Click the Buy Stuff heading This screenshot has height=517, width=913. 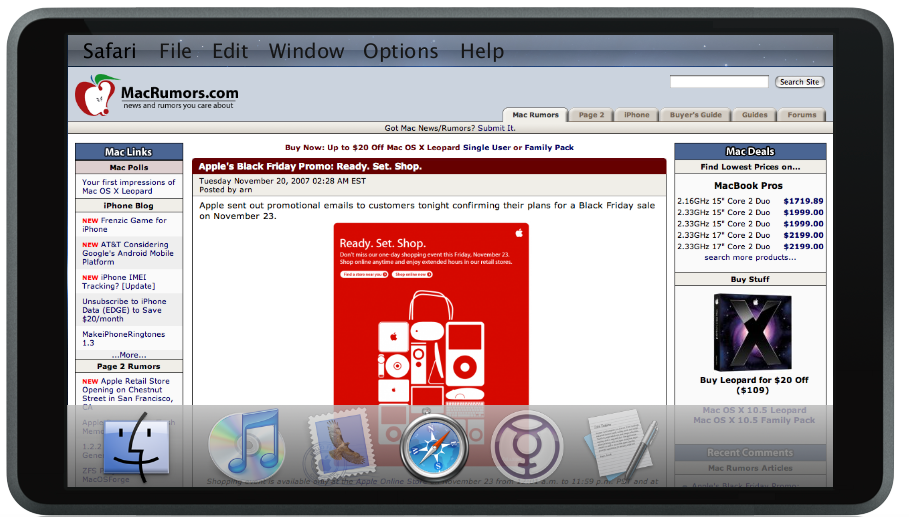750,279
